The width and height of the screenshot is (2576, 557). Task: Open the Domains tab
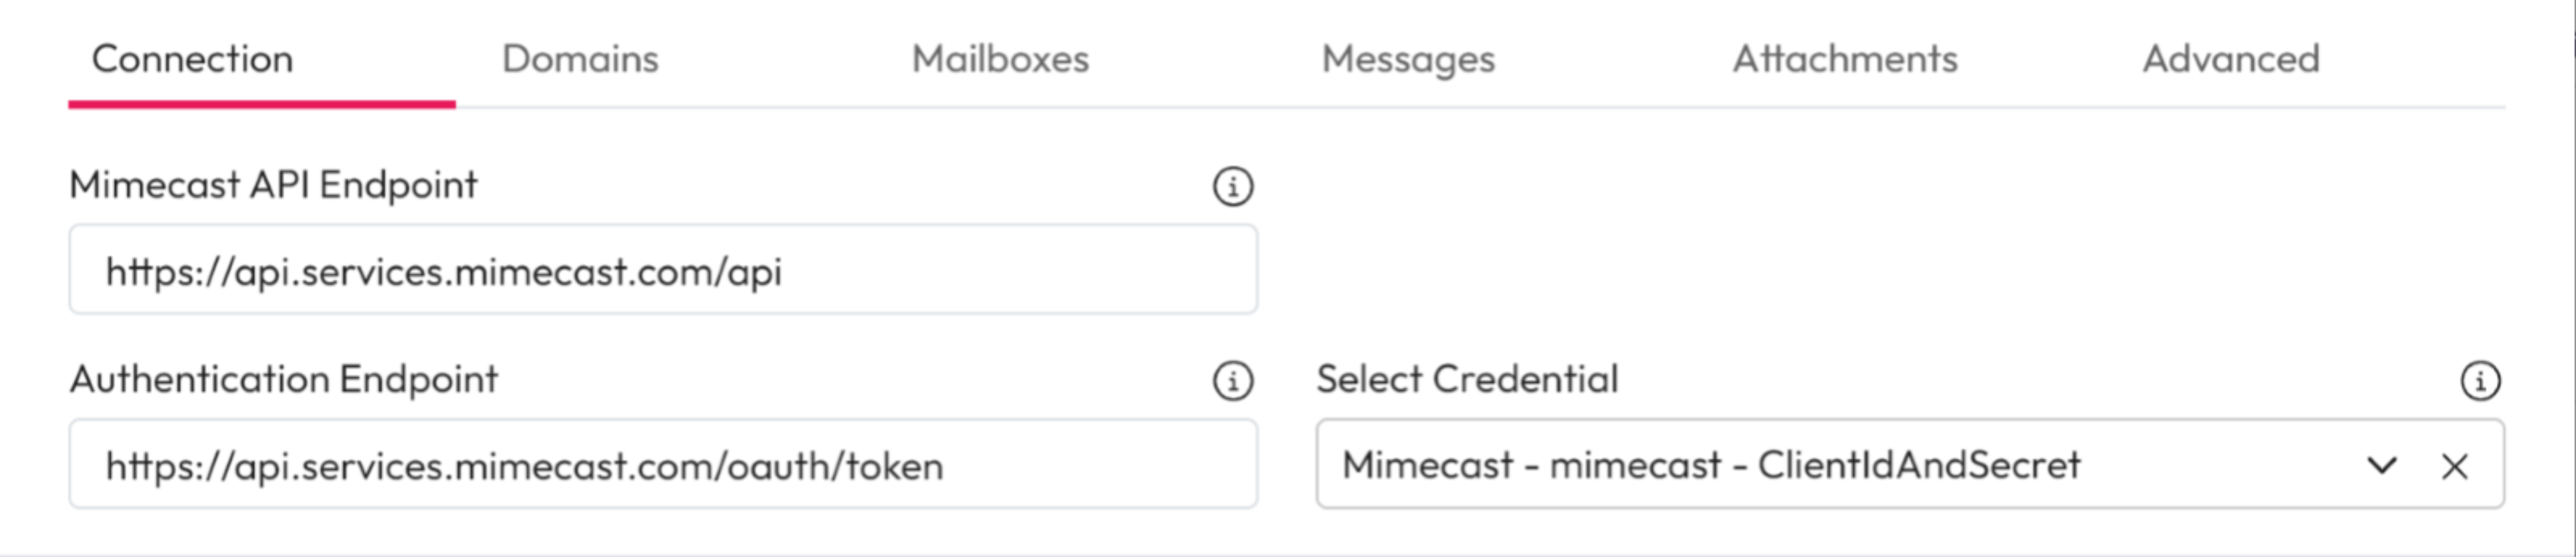(580, 59)
